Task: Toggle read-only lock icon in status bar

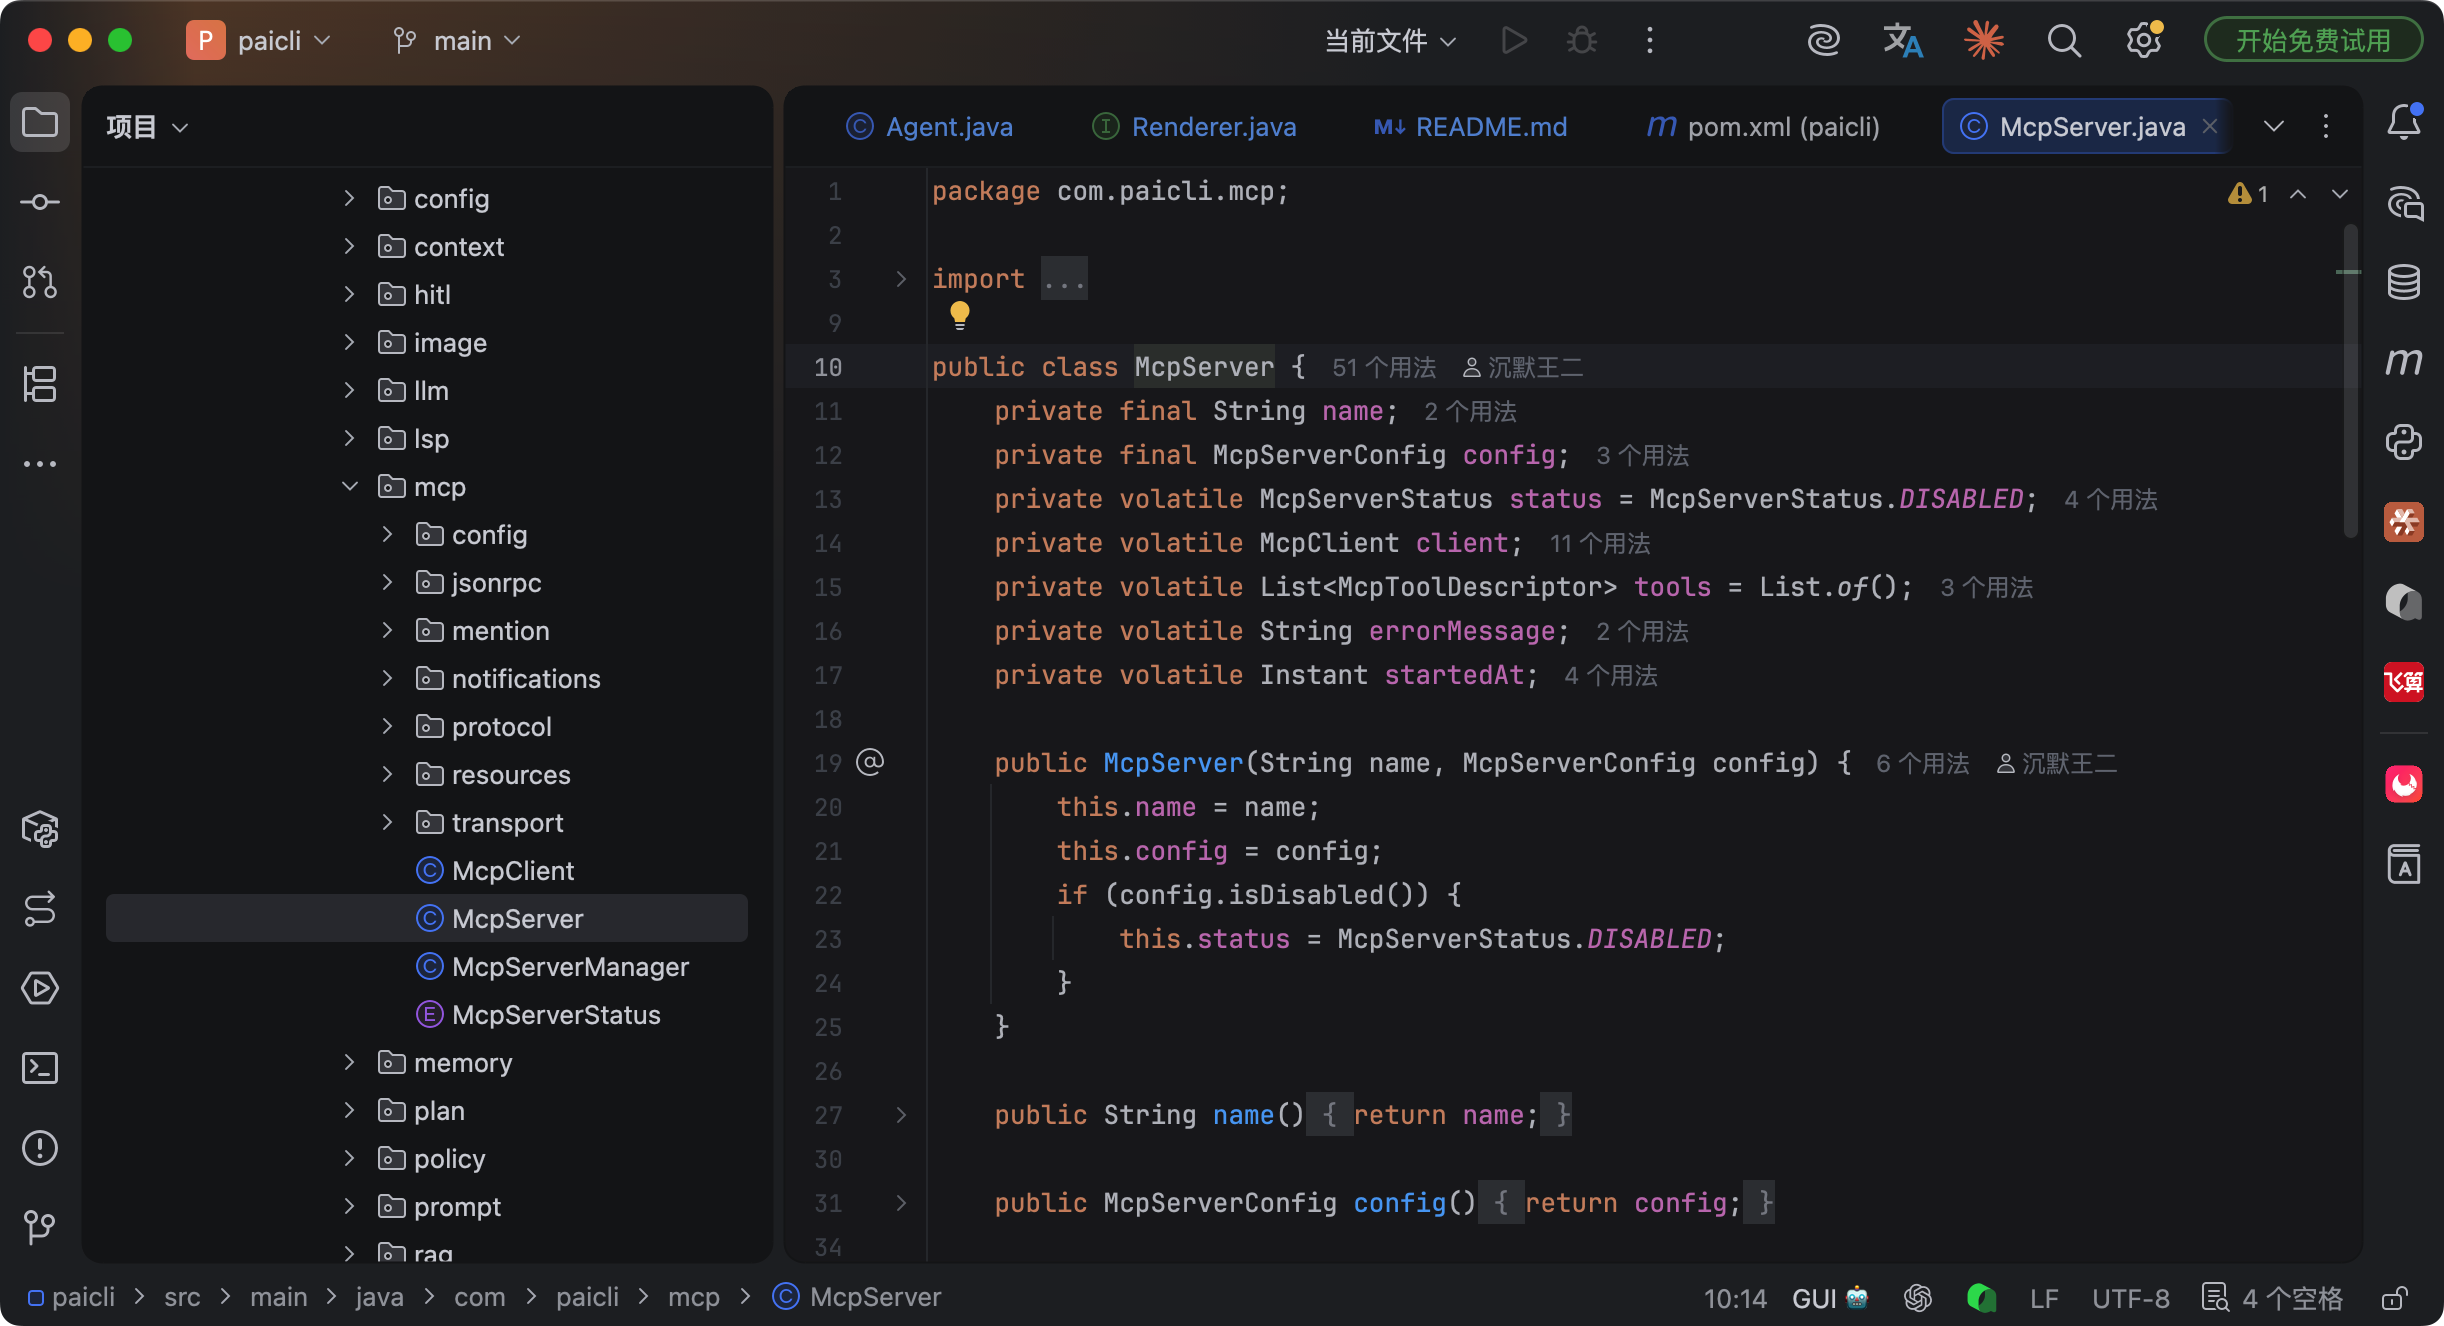Action: [x=2394, y=1298]
